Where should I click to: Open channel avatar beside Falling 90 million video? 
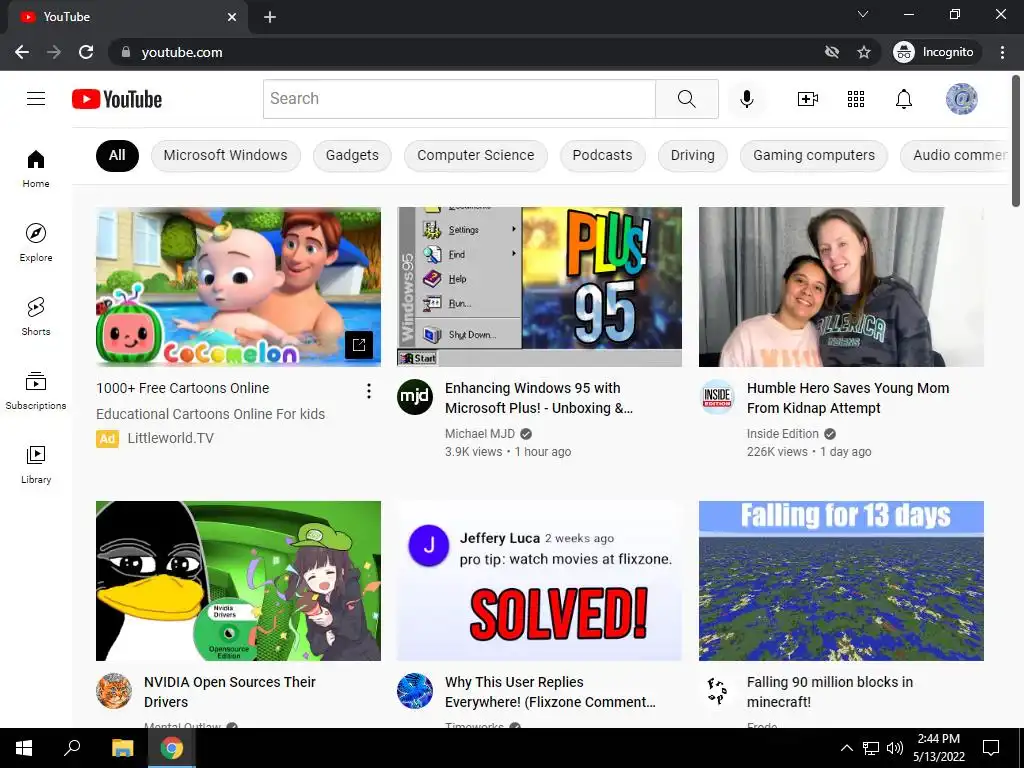[717, 690]
